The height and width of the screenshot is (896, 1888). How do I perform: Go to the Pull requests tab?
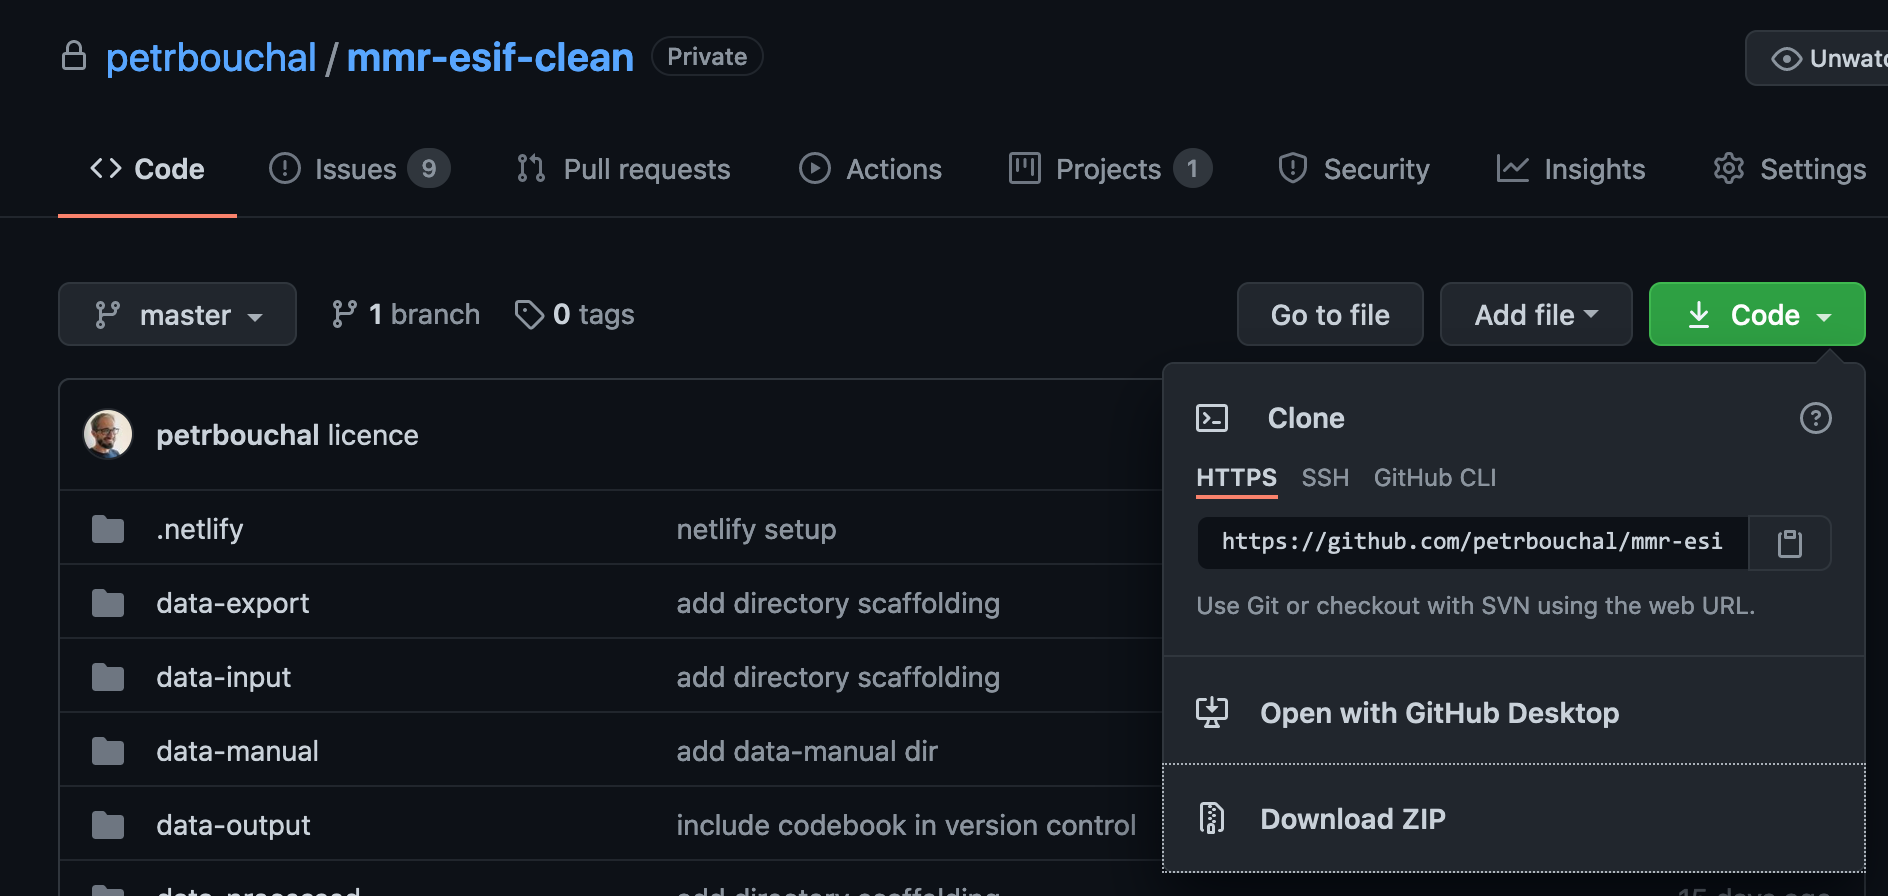(x=623, y=169)
